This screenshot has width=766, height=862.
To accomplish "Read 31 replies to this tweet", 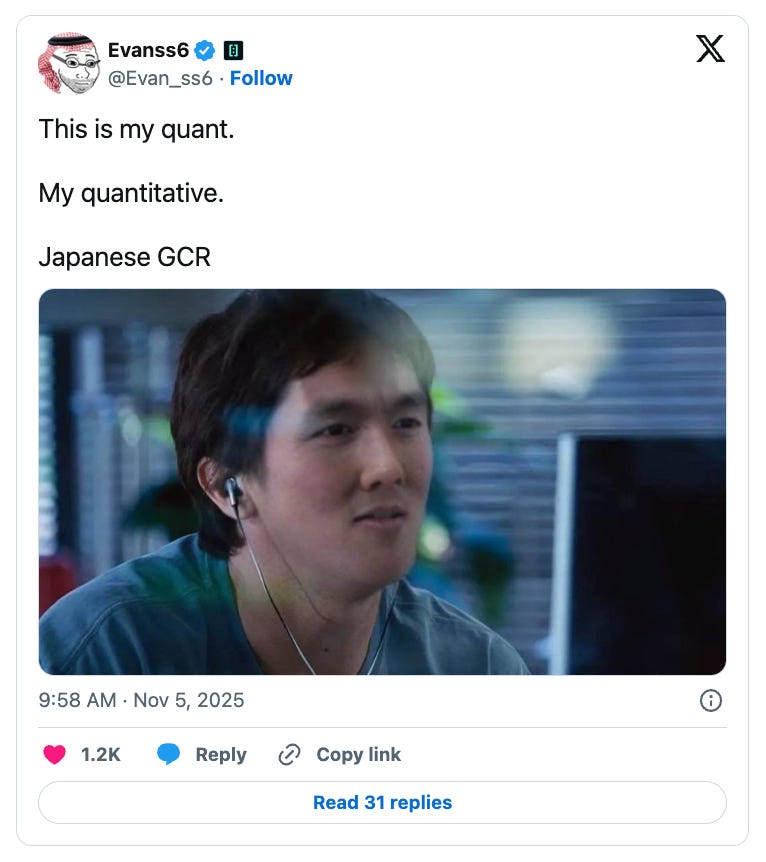I will [x=382, y=802].
